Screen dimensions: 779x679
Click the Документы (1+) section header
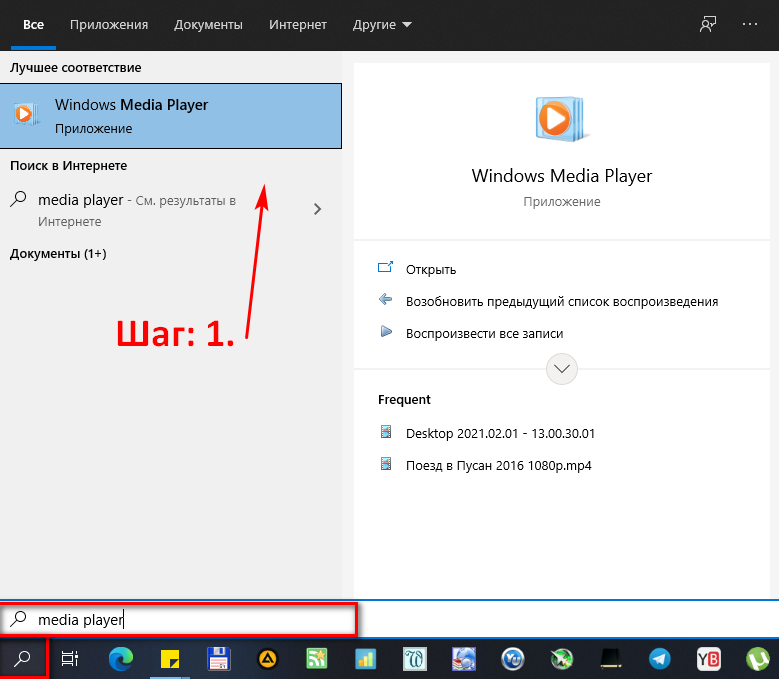(58, 254)
